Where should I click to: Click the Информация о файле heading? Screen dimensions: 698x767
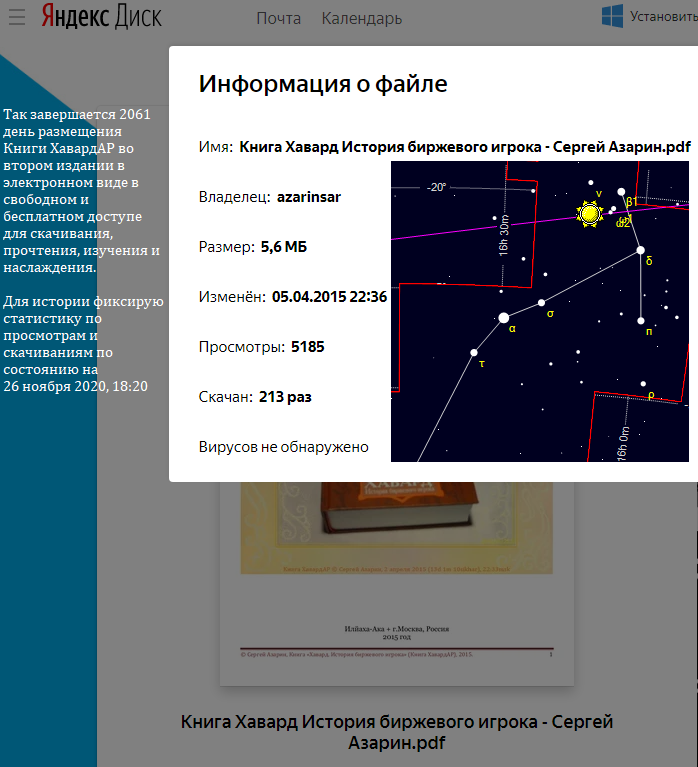coord(323,83)
